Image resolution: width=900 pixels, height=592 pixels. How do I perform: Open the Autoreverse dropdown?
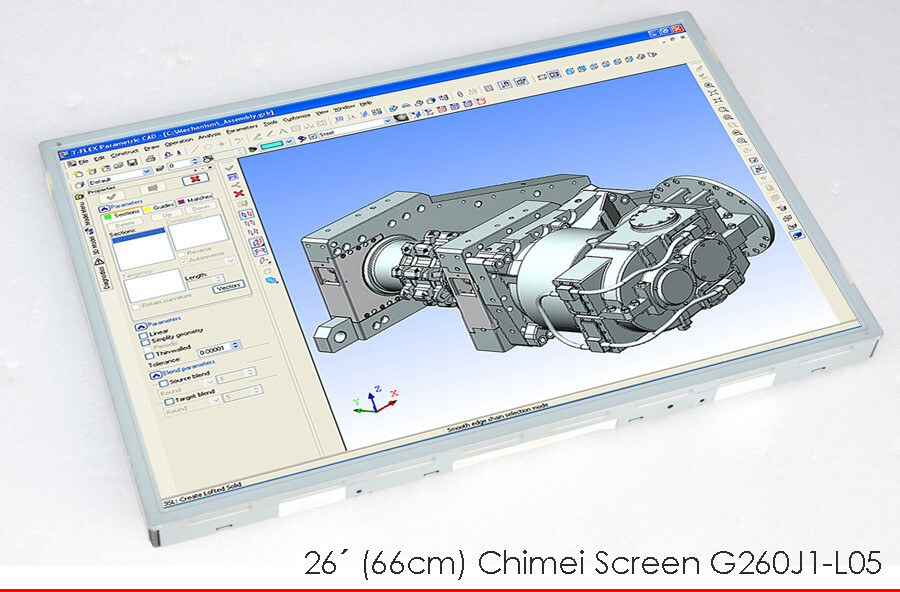230,261
